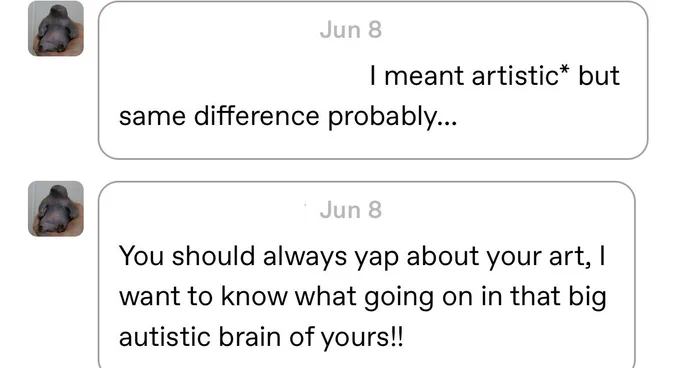The height and width of the screenshot is (368, 680).
Task: Open the avatar beside the "You should always yap" message
Action: pos(56,209)
